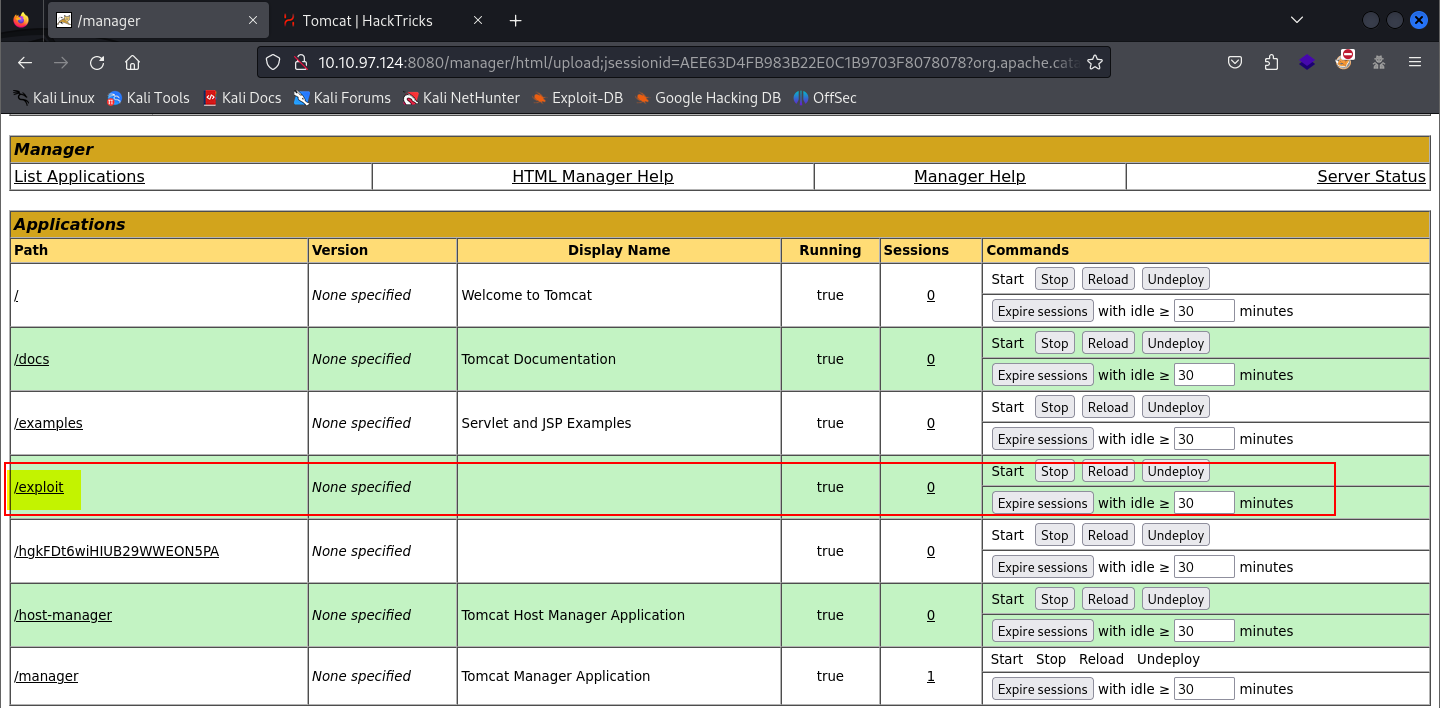Viewport: 1440px width, 708px height.
Task: Click the Reload page icon
Action: [97, 62]
